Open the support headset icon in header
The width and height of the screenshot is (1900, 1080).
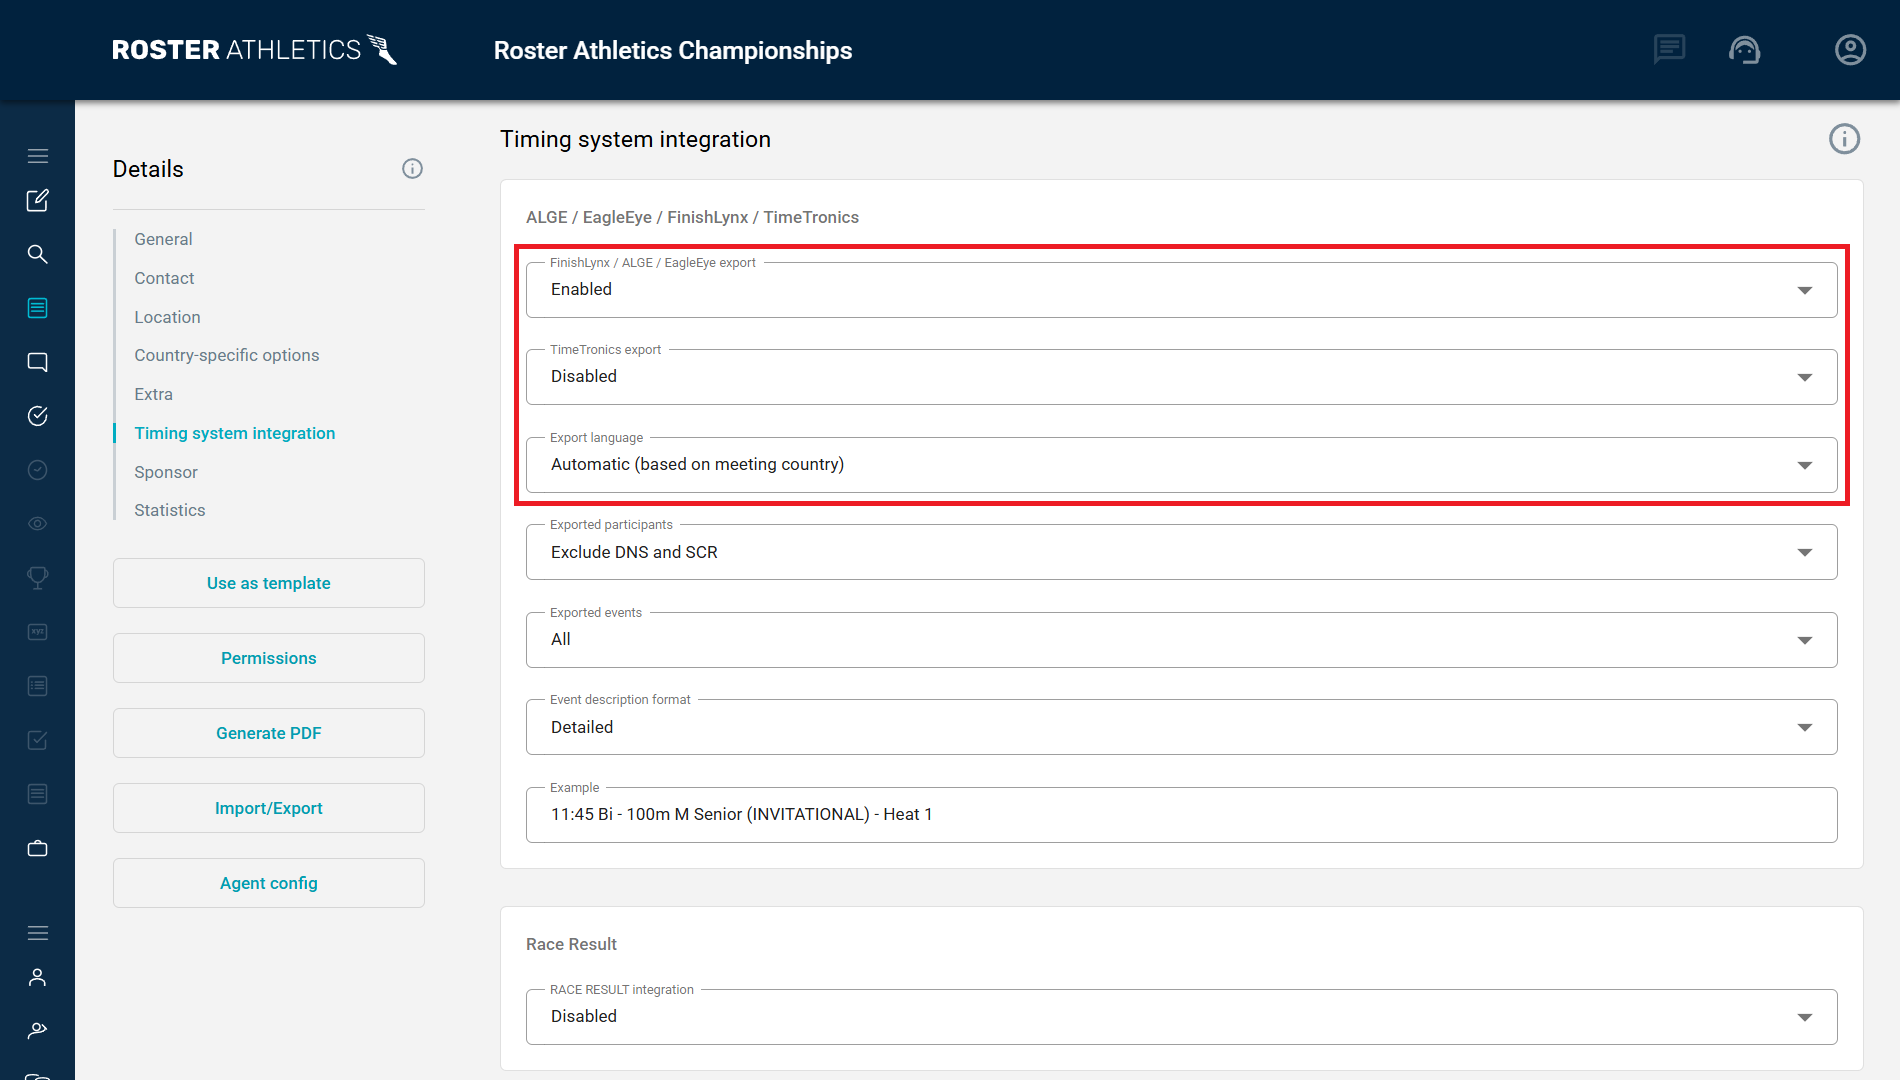1745,50
